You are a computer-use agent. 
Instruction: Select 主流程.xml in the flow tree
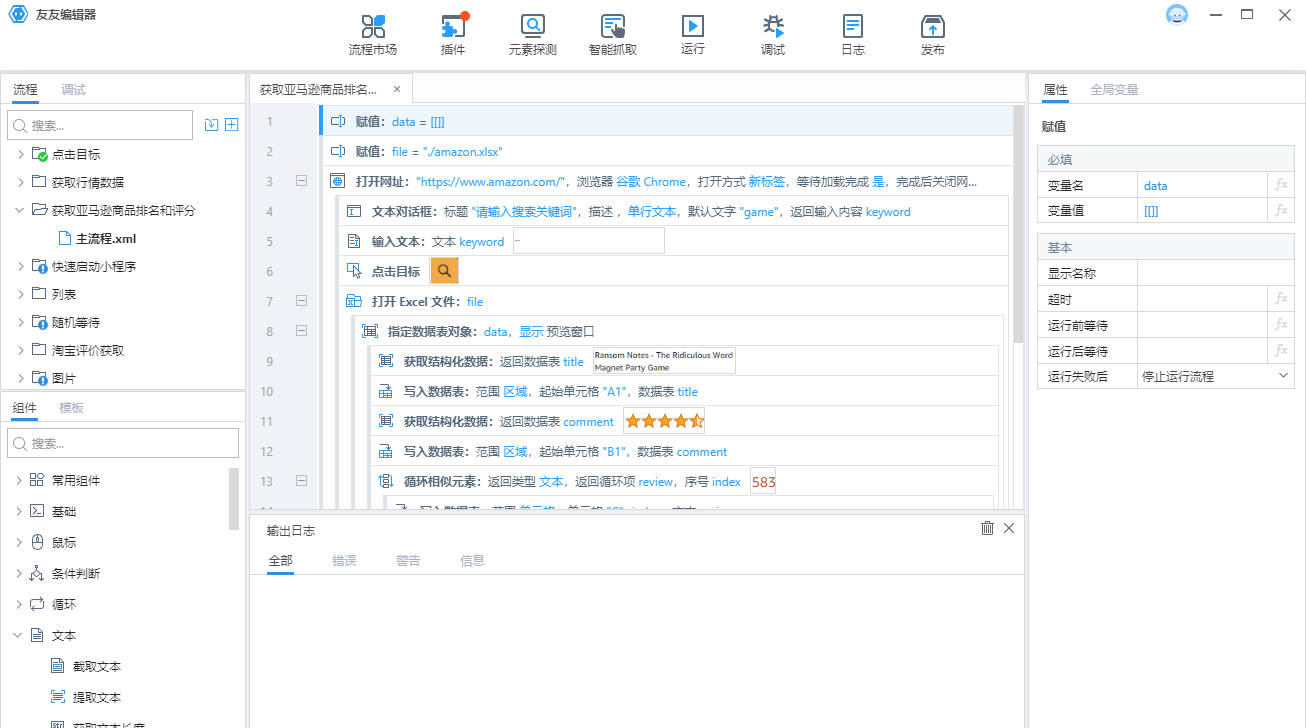pyautogui.click(x=105, y=238)
